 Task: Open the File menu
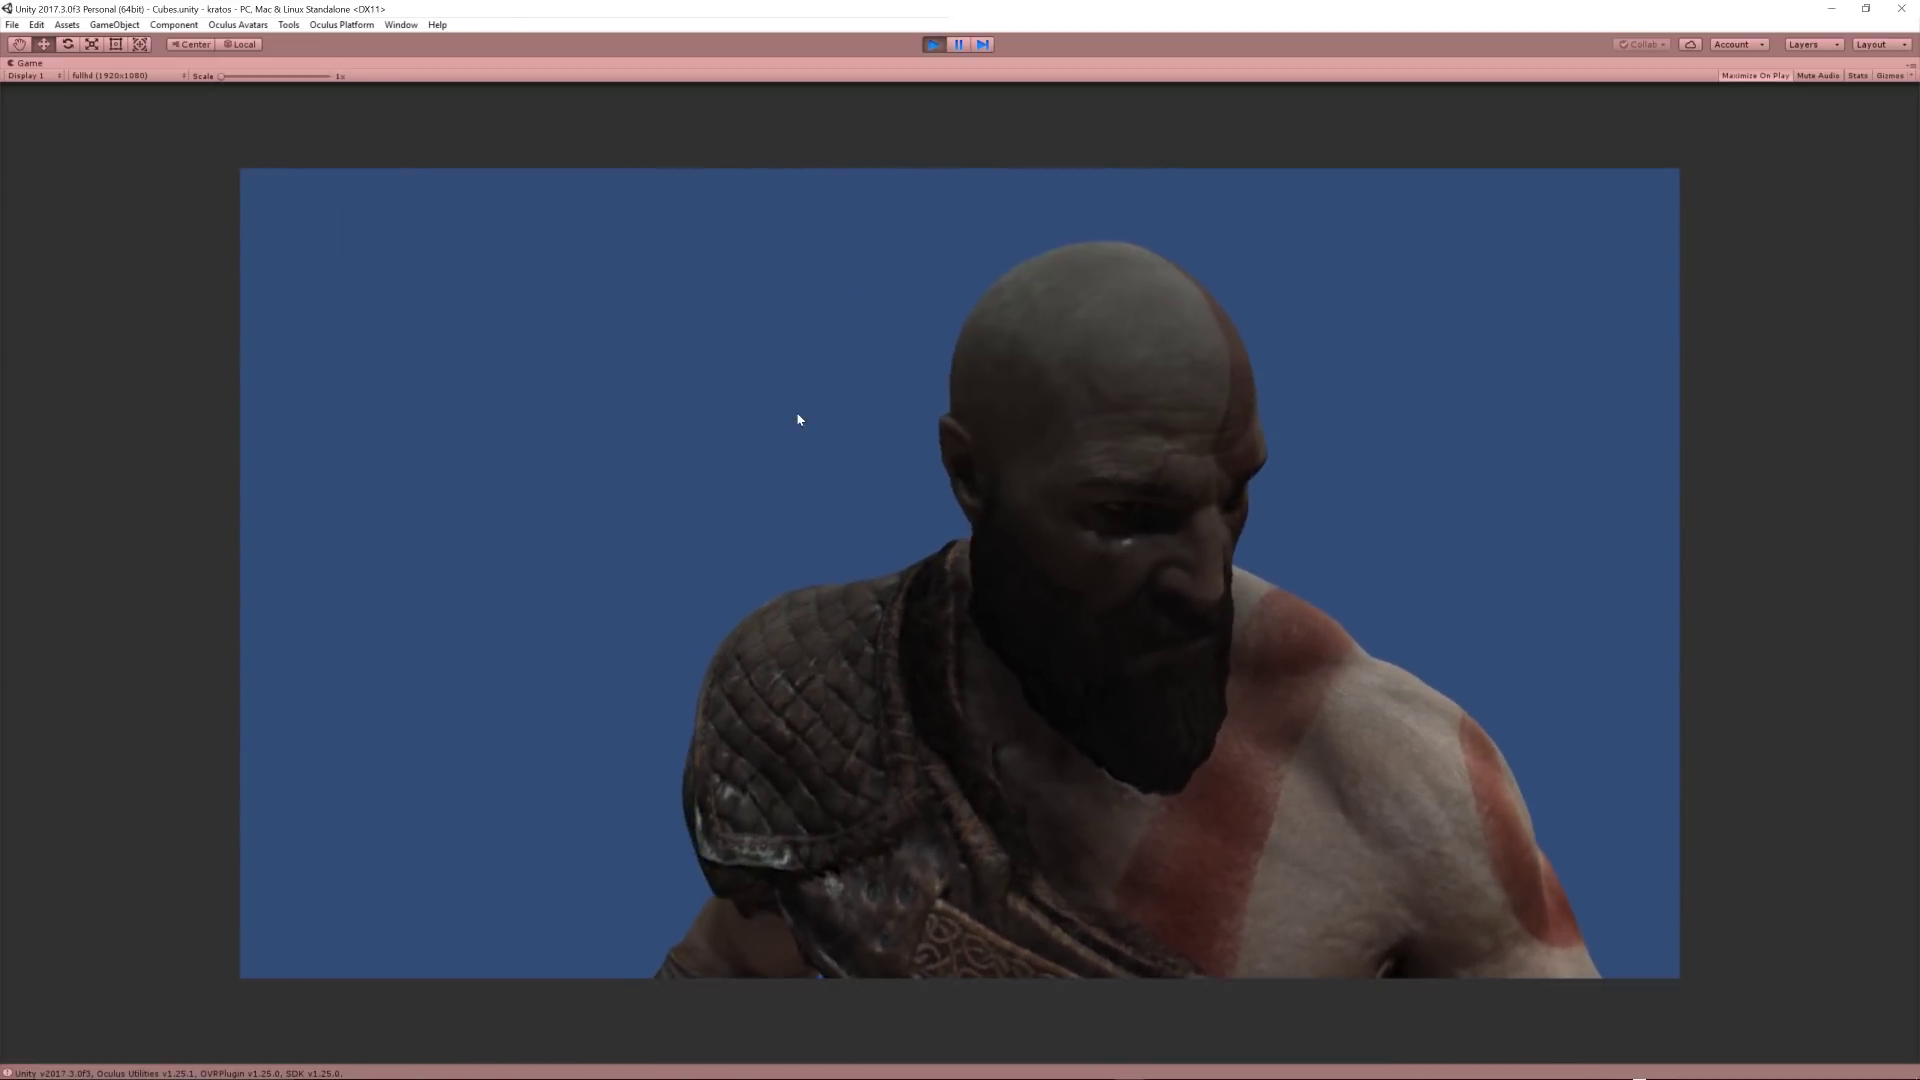12,25
